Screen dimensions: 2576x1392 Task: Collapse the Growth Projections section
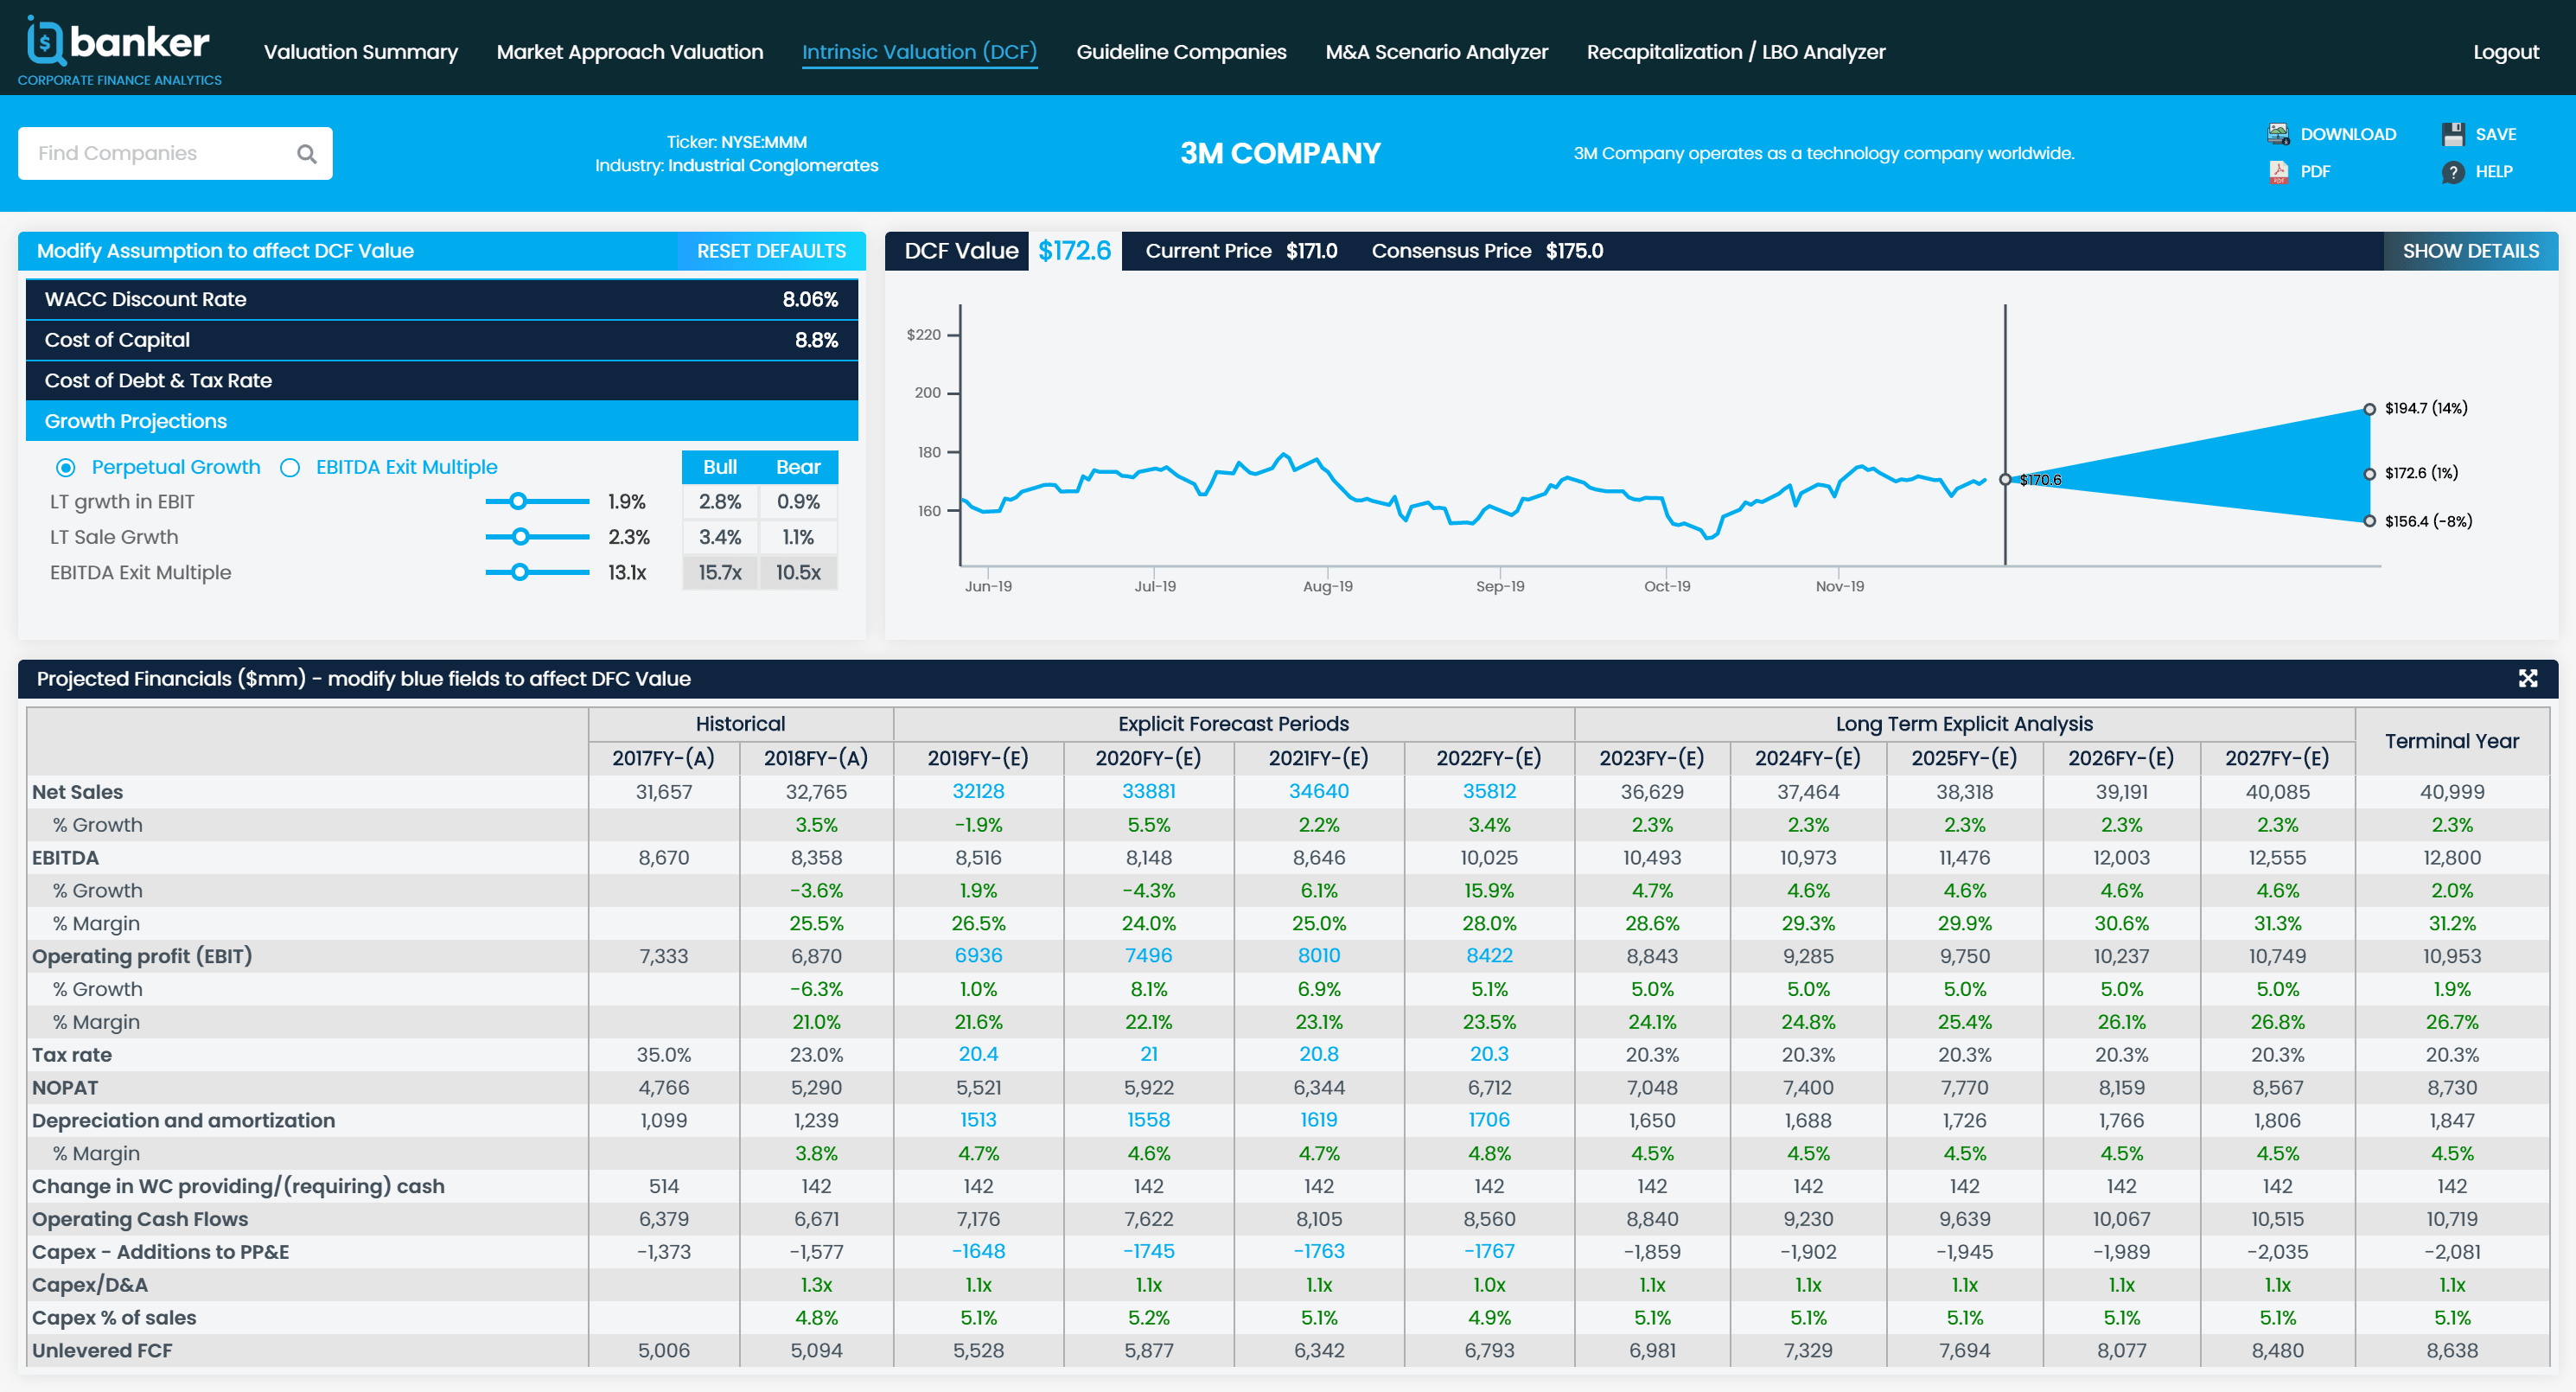pos(441,421)
